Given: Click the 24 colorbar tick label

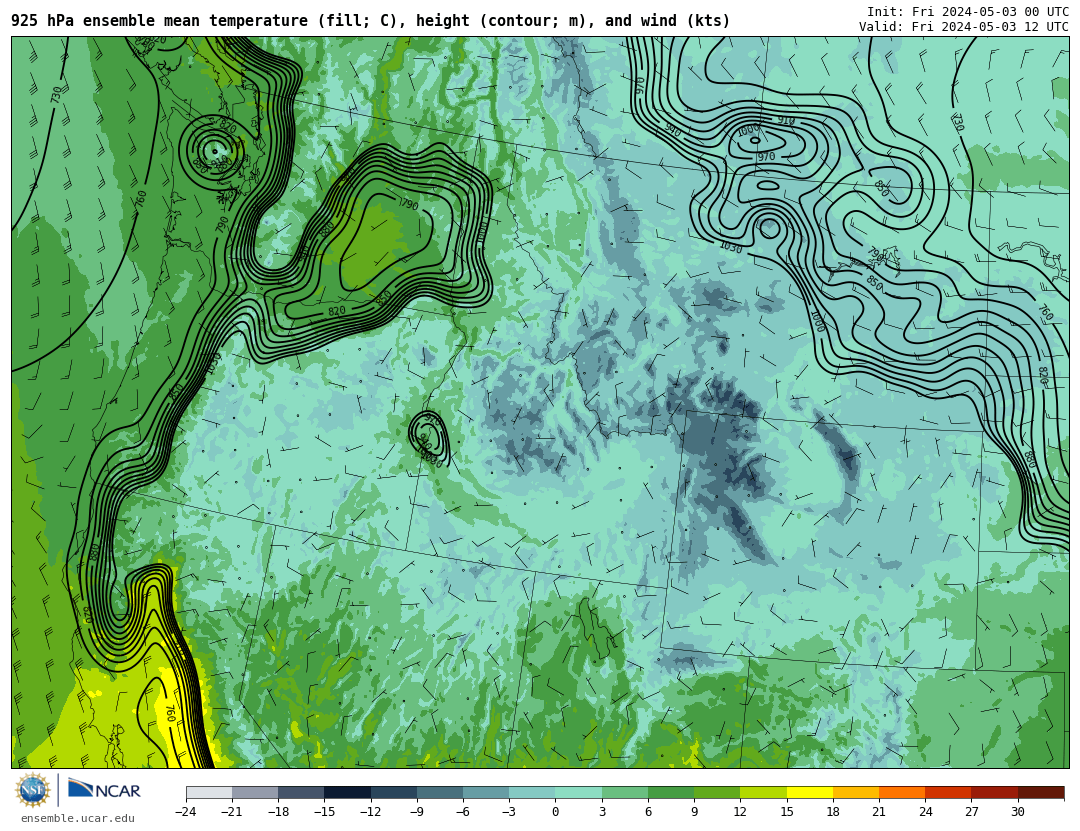Looking at the screenshot, I should coord(925,812).
